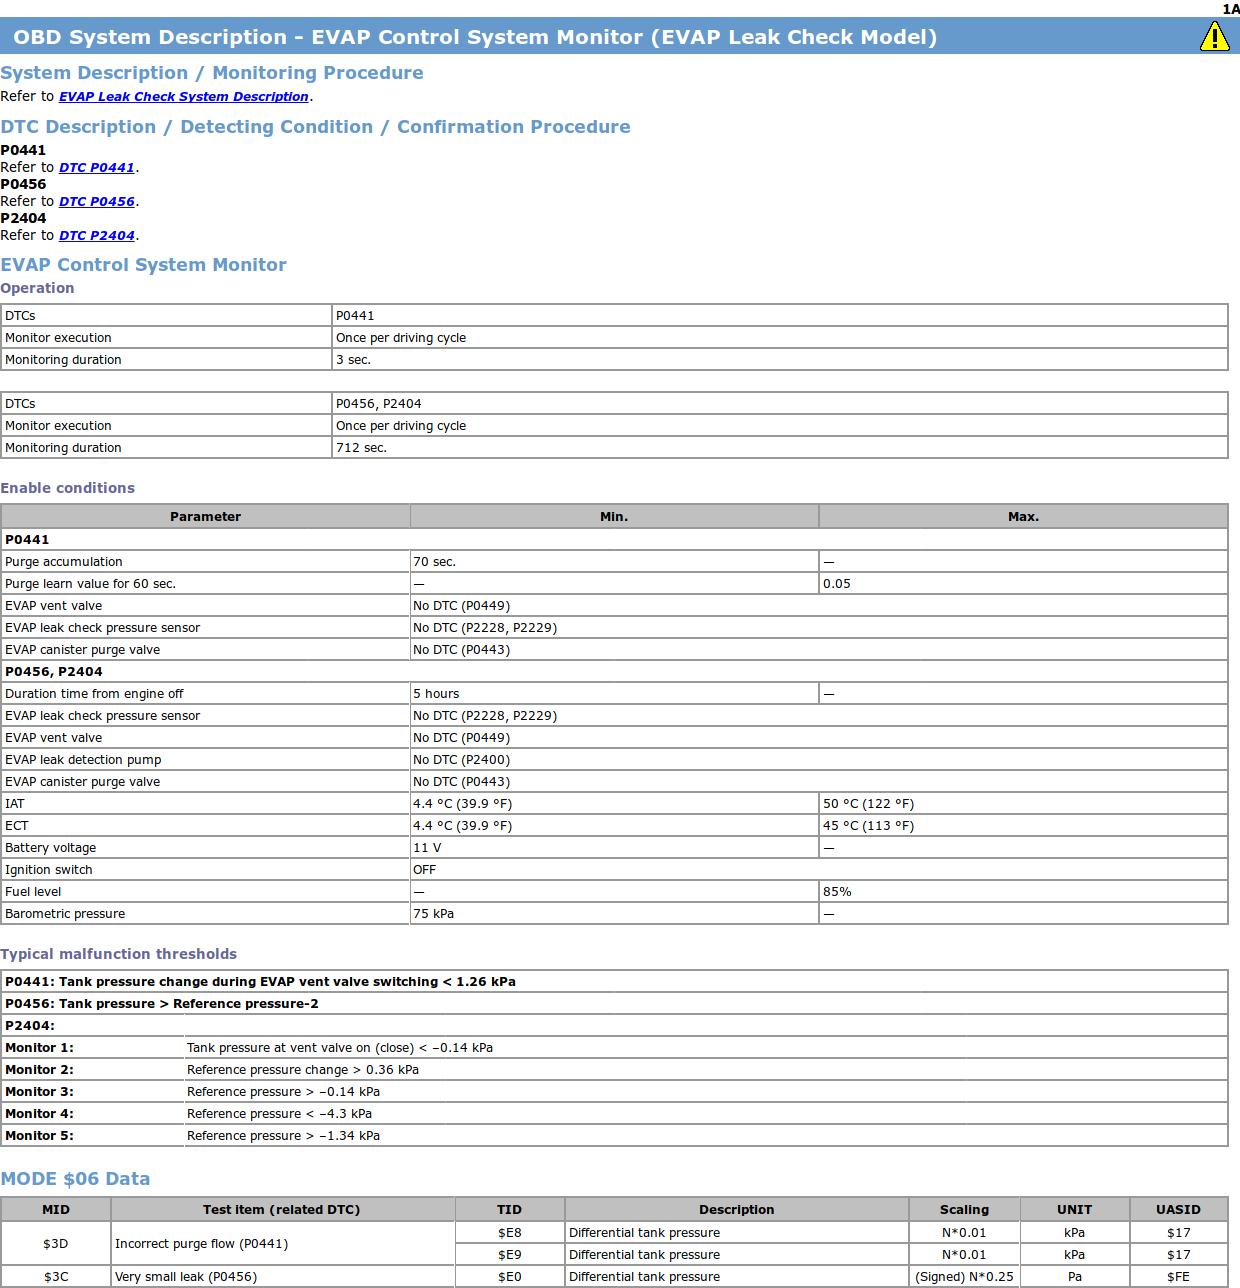Select the Barometric pressure parameter row
The height and width of the screenshot is (1288, 1240).
[x=65, y=914]
